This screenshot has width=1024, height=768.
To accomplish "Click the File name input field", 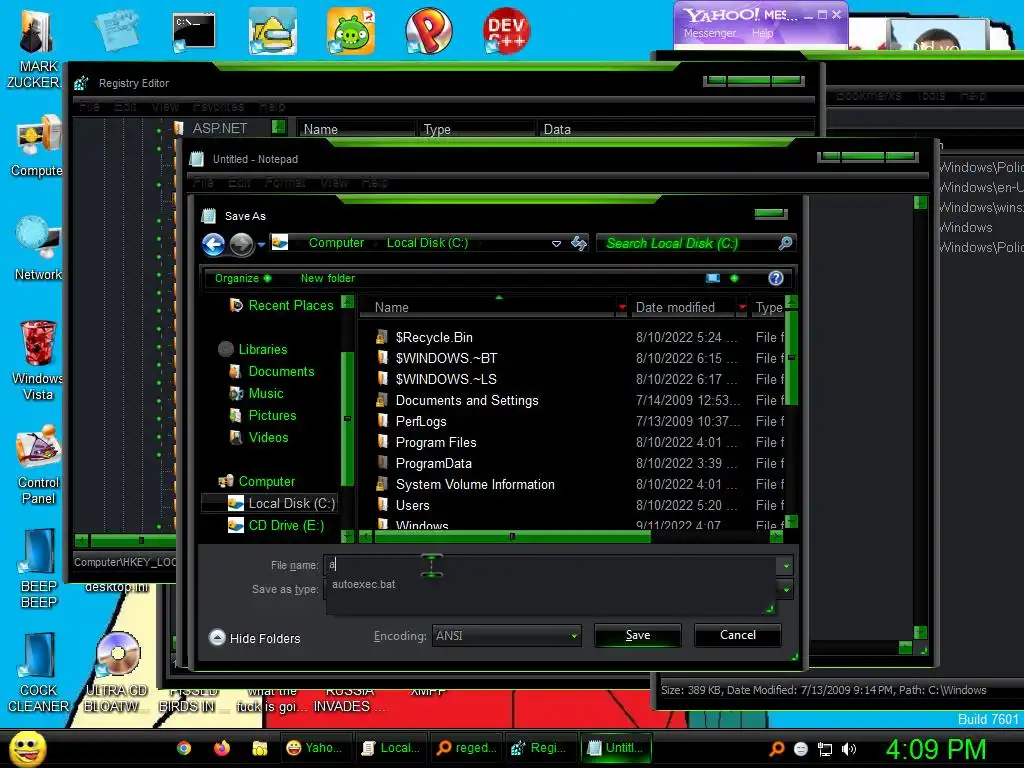I will pyautogui.click(x=550, y=565).
